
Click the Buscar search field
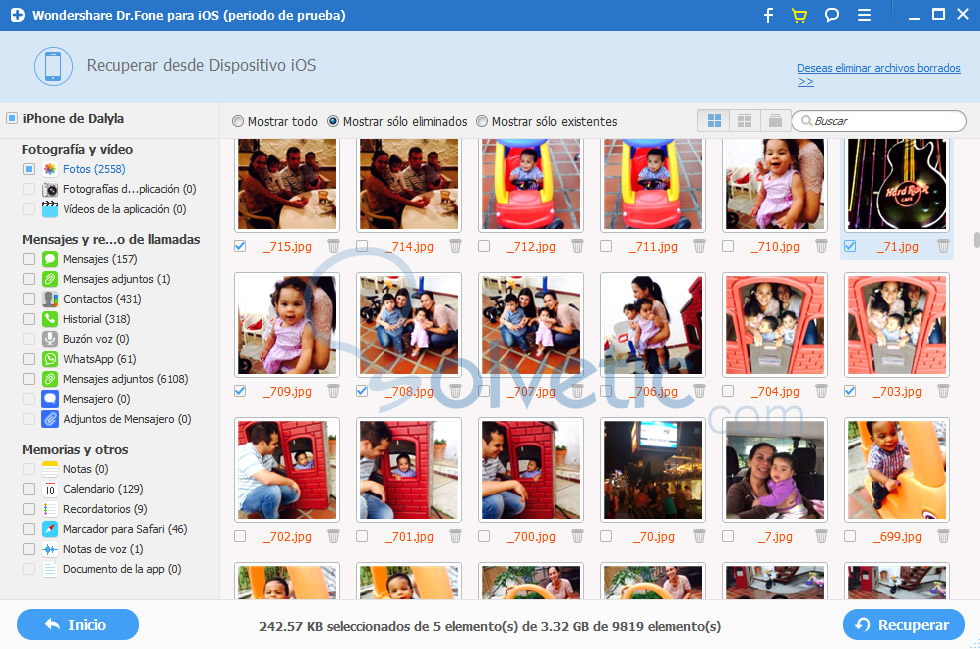(x=879, y=121)
